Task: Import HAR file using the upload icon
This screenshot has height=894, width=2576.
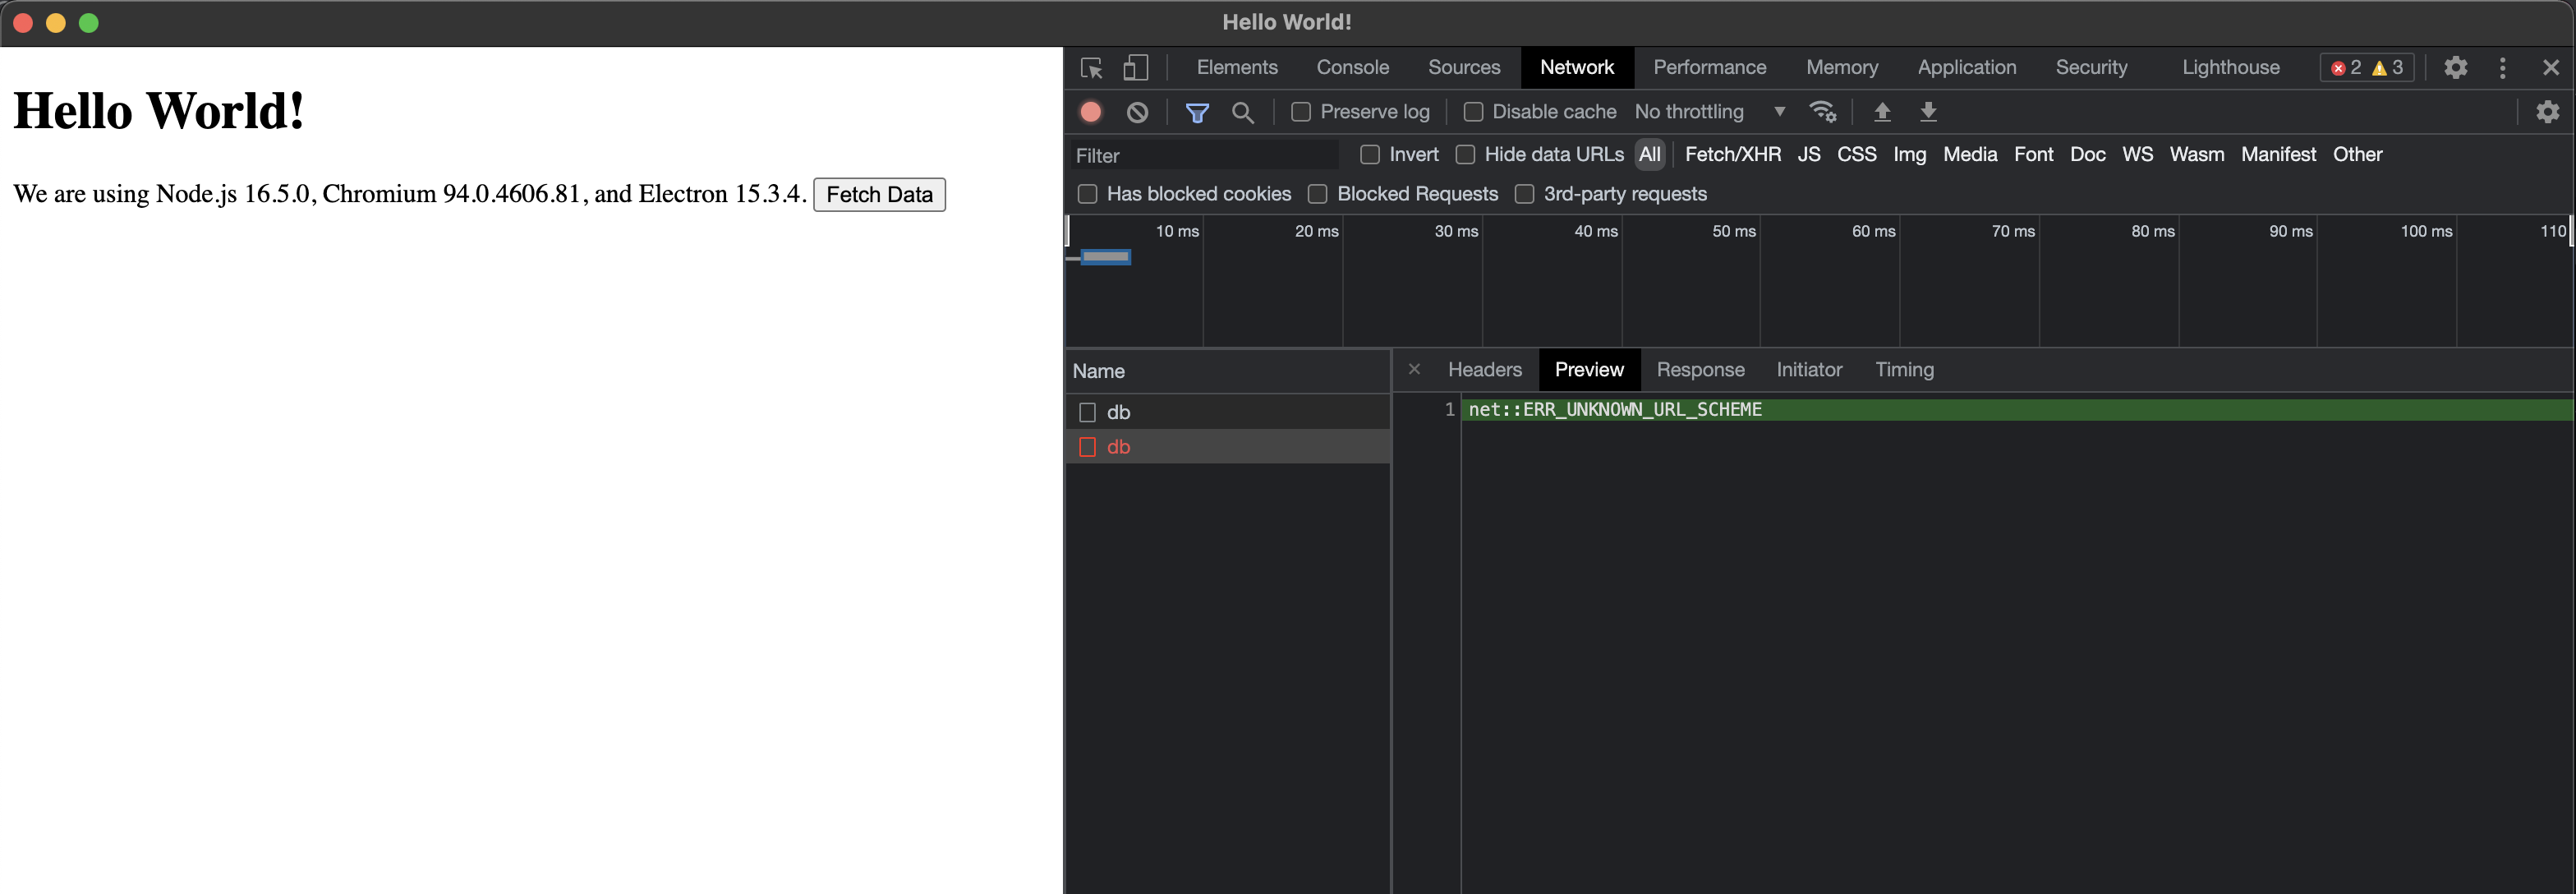Action: 1882,112
